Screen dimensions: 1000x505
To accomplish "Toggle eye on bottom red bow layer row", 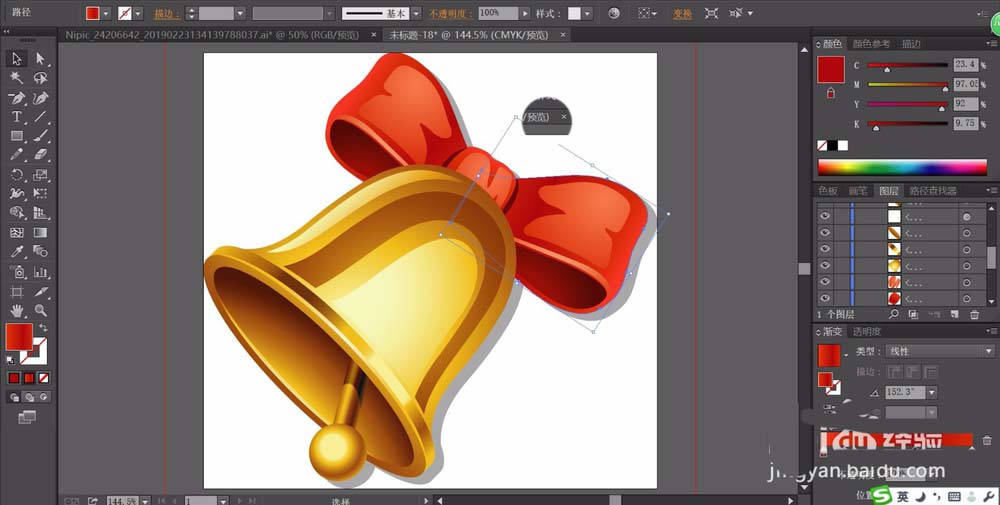I will [x=825, y=298].
